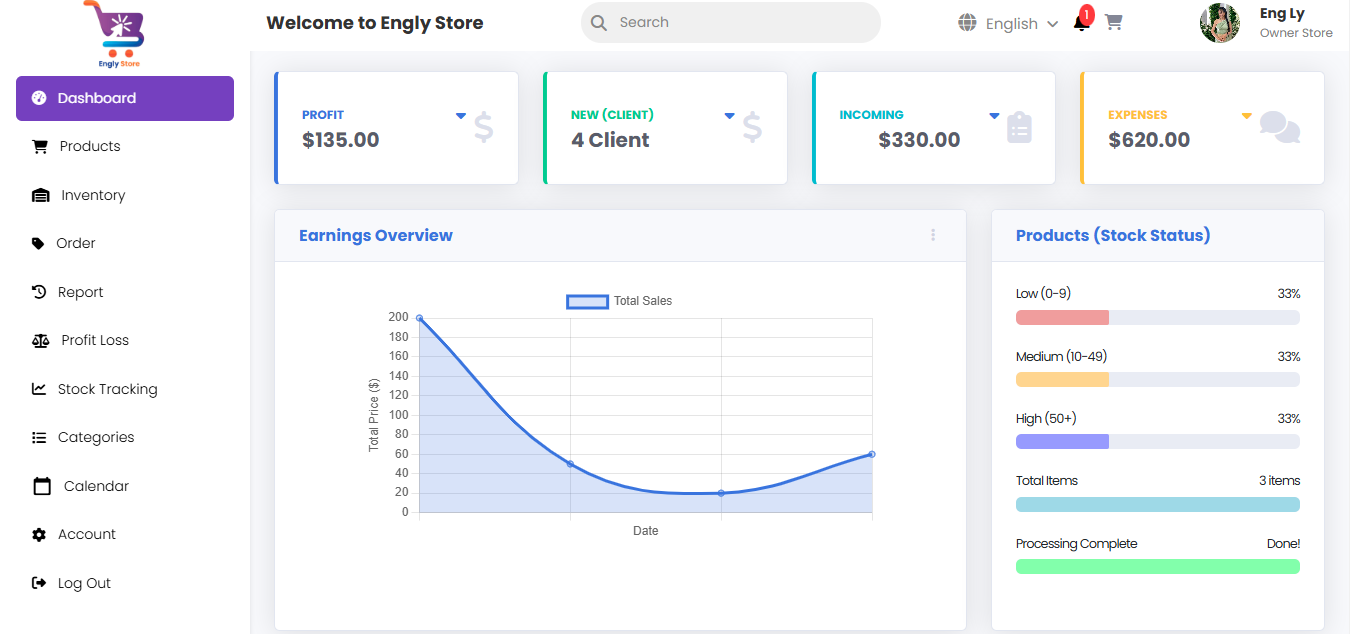Click into the Search input field

tap(740, 23)
